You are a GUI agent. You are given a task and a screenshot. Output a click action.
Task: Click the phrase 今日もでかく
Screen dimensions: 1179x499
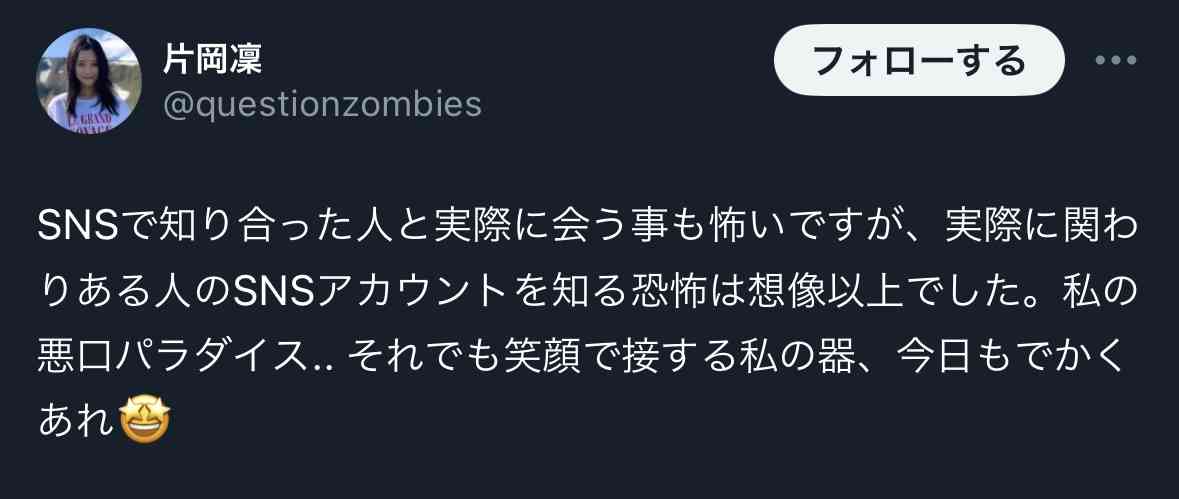(x=1010, y=358)
